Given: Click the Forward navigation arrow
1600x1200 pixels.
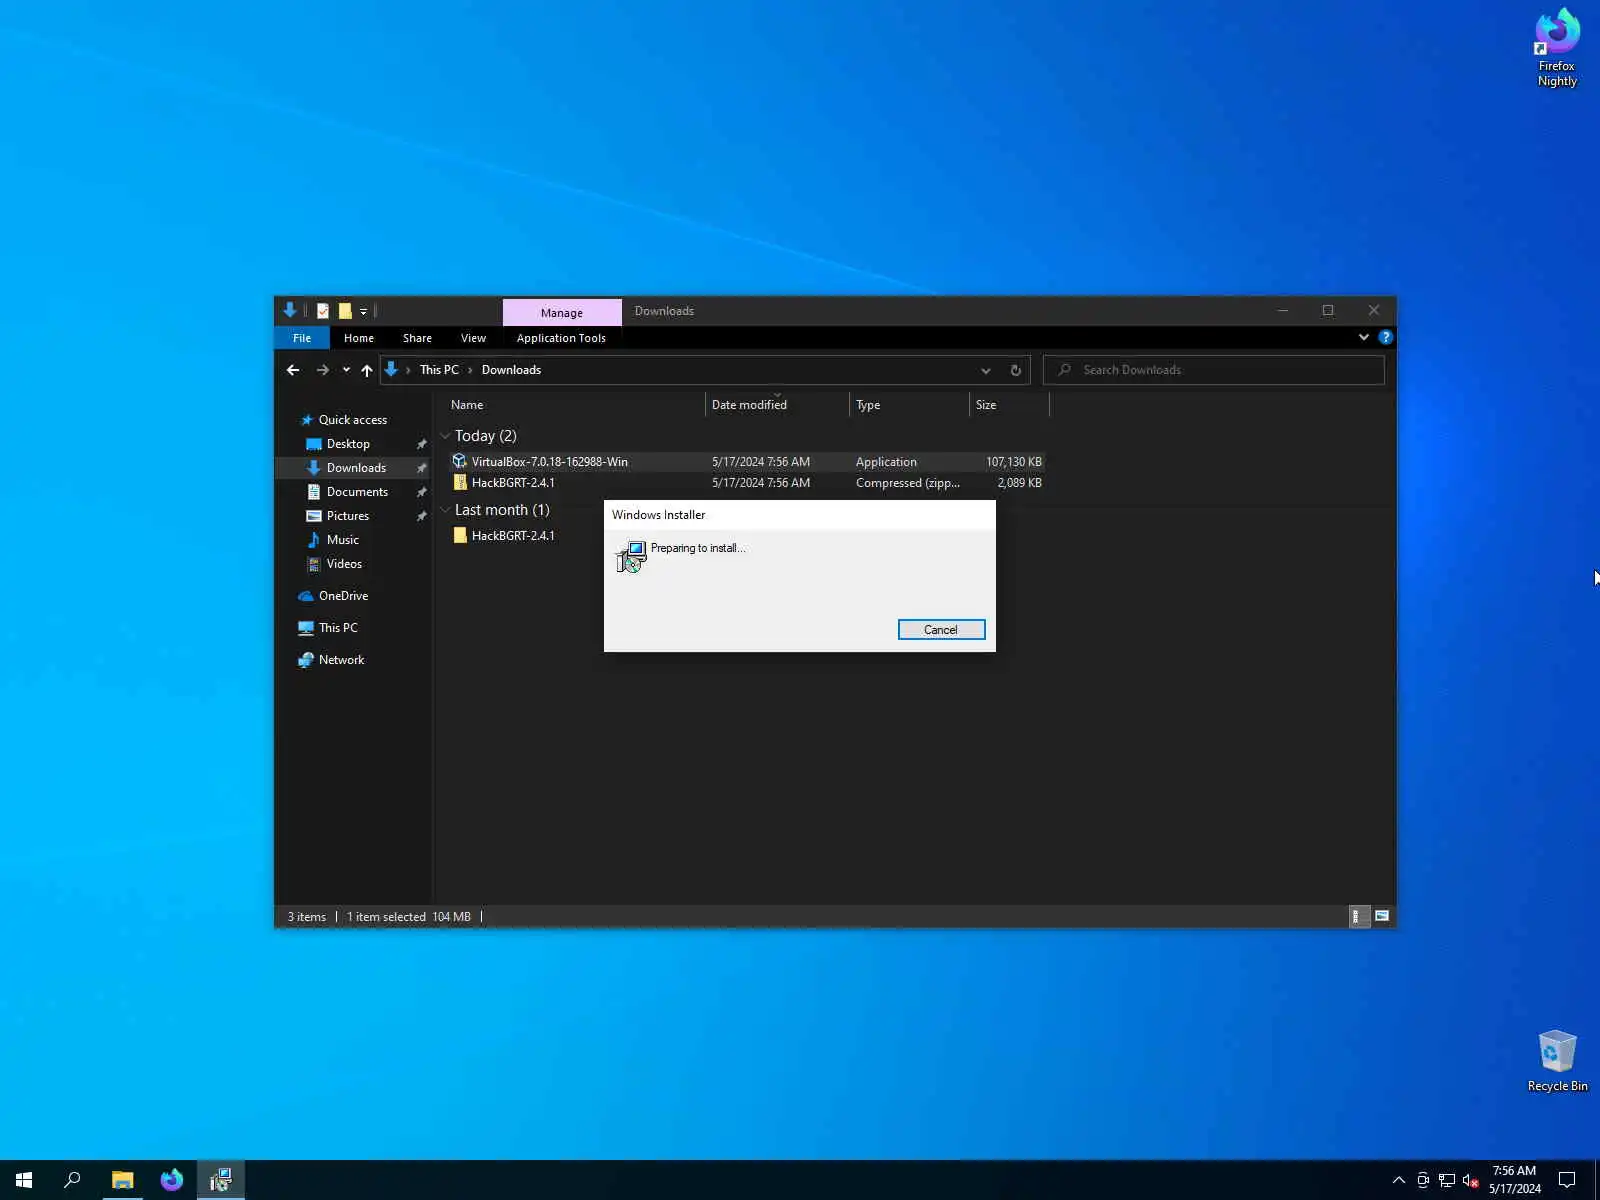Looking at the screenshot, I should coord(322,370).
